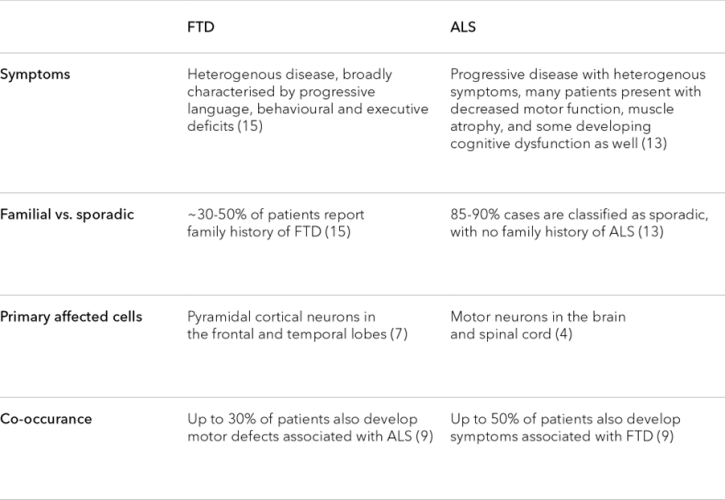Click the Primary affected cells row label
Image resolution: width=725 pixels, height=500 pixels.
click(71, 317)
